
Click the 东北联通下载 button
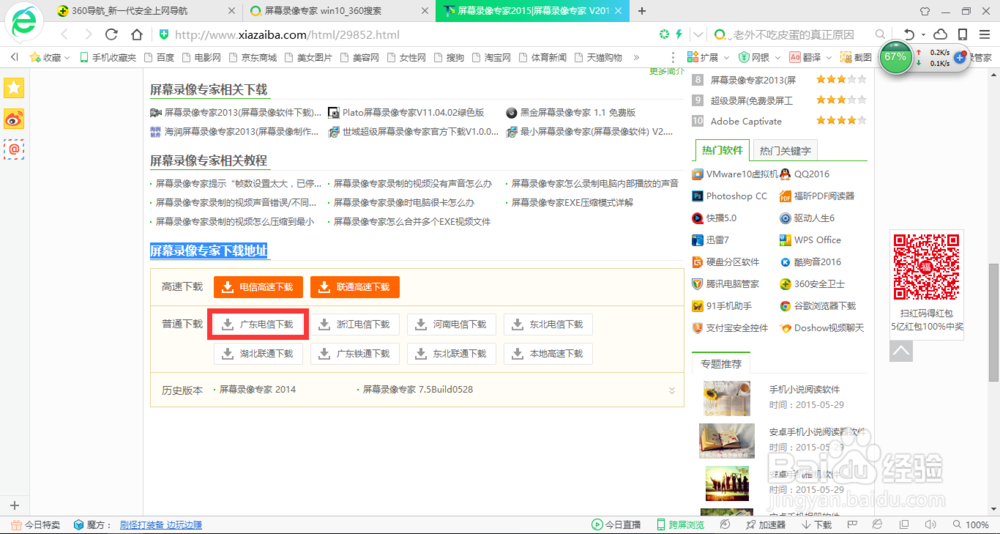(x=451, y=353)
